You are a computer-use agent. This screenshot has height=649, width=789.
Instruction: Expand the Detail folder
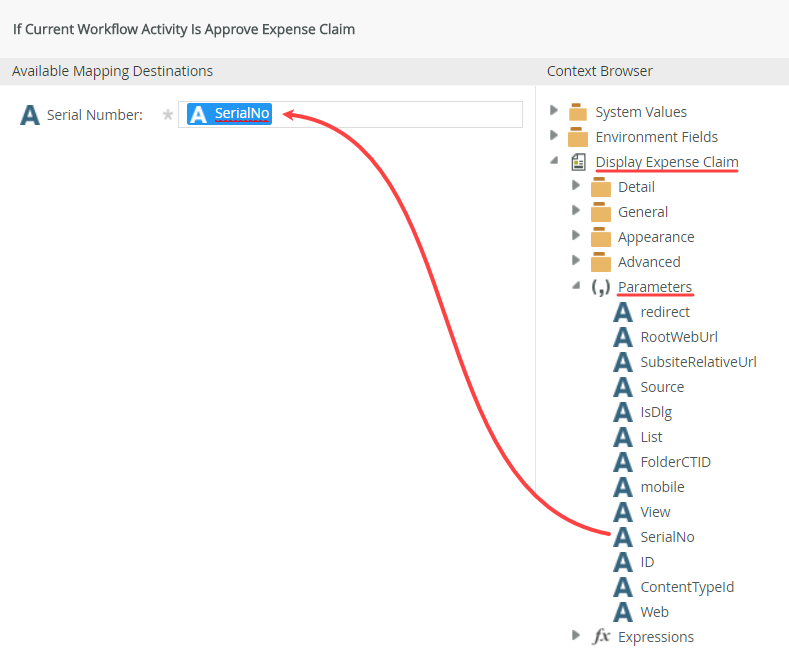576,186
